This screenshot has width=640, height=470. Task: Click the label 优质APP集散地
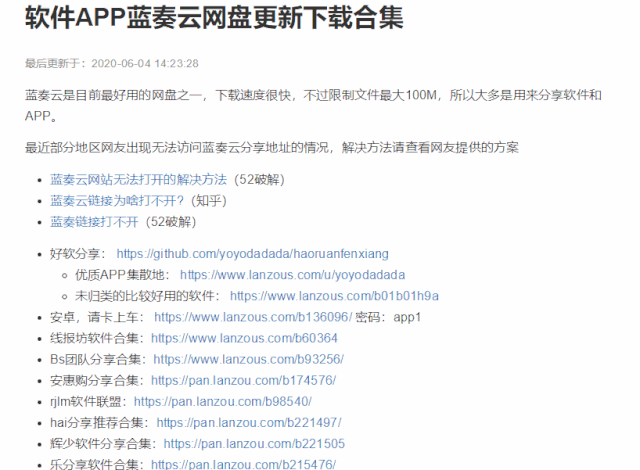[120, 275]
